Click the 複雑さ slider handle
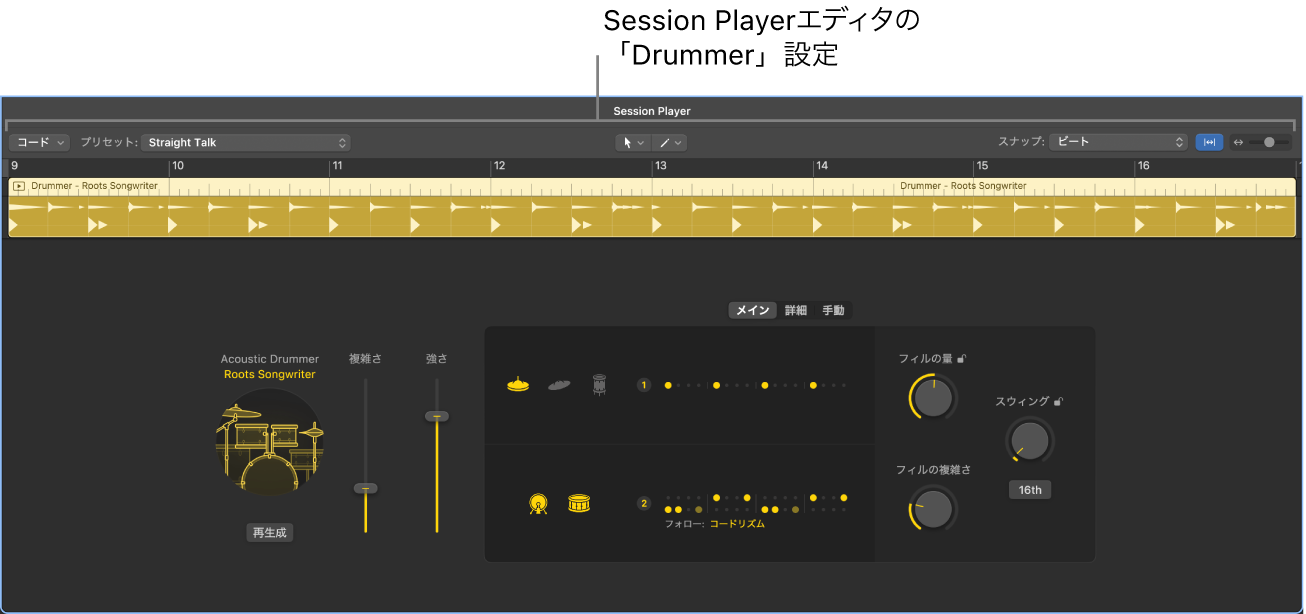The width and height of the screenshot is (1306, 614). [x=366, y=488]
